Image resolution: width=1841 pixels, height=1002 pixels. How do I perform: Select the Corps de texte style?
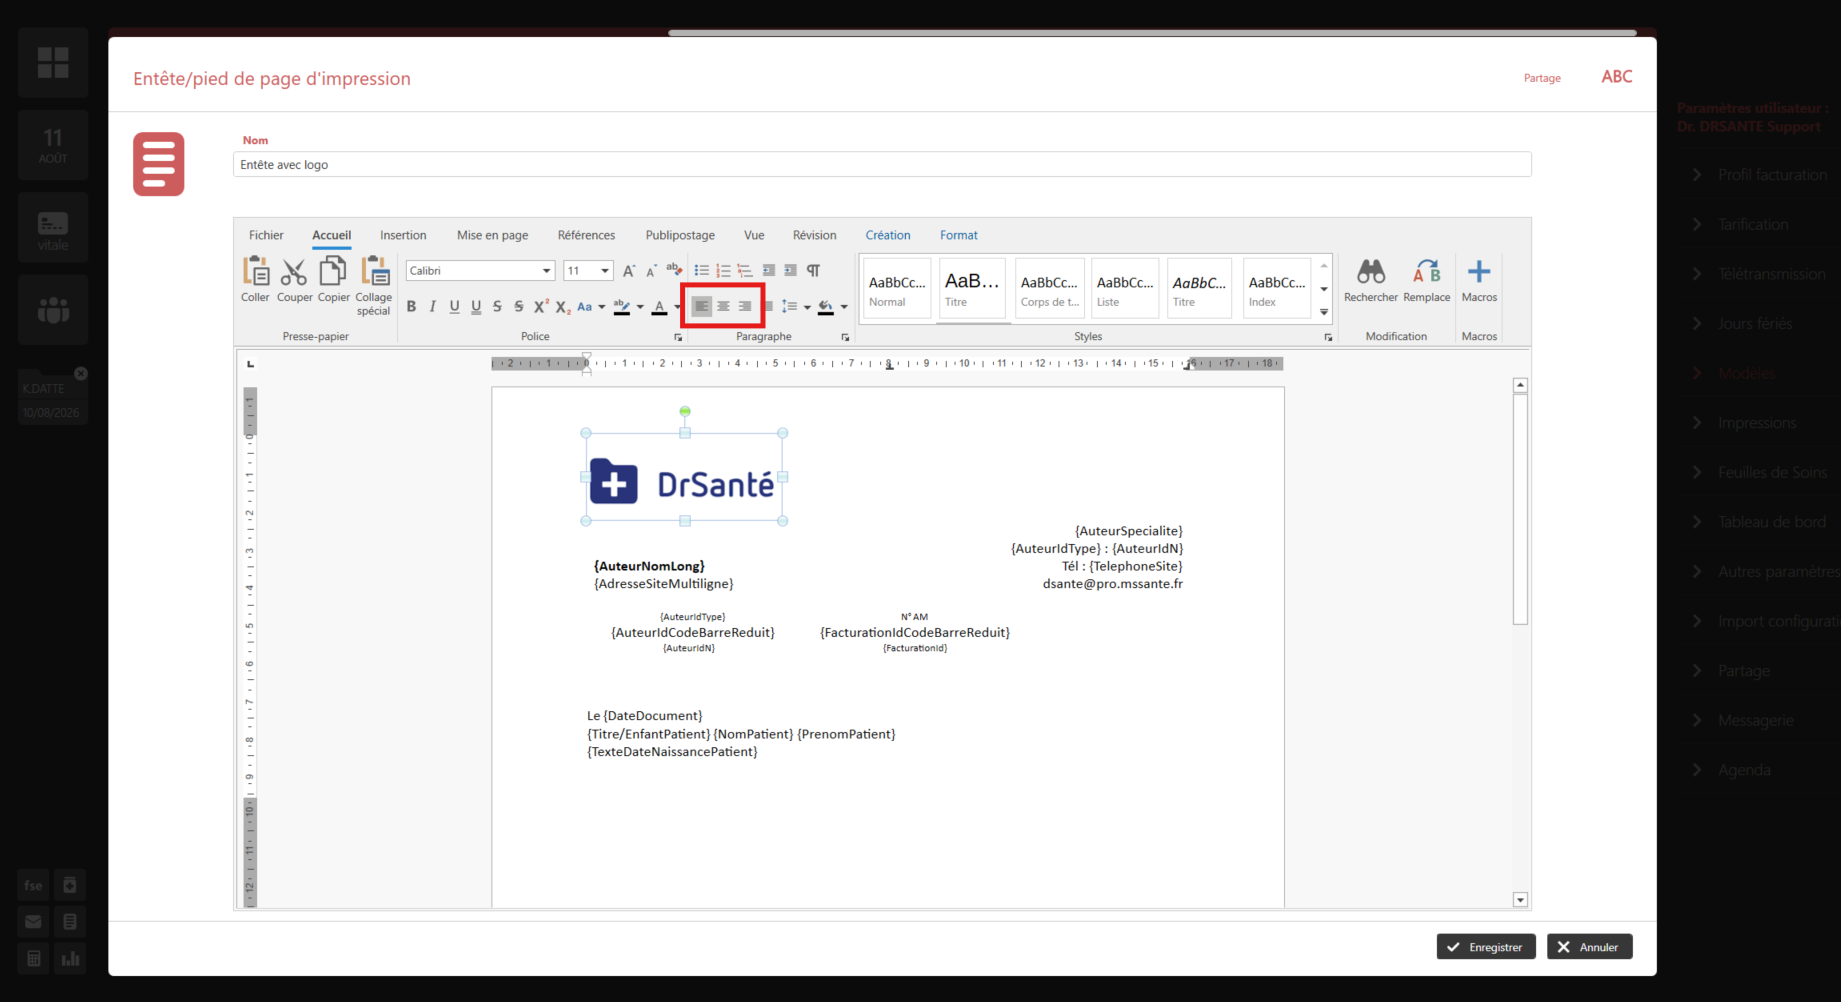point(1049,289)
